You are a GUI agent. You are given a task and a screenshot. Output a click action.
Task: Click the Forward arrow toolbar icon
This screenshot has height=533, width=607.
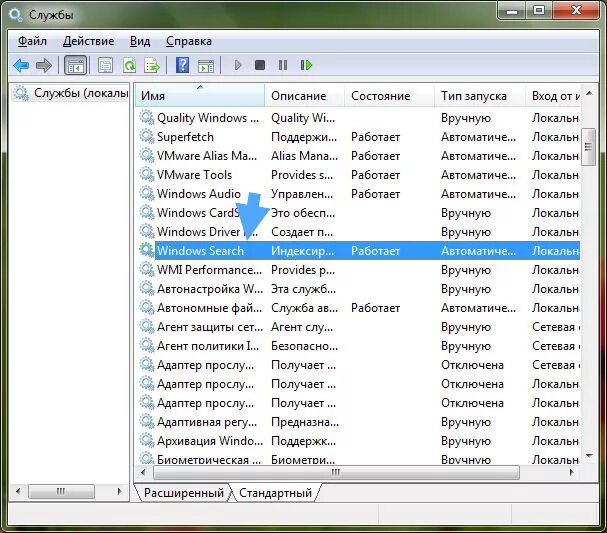(x=44, y=65)
